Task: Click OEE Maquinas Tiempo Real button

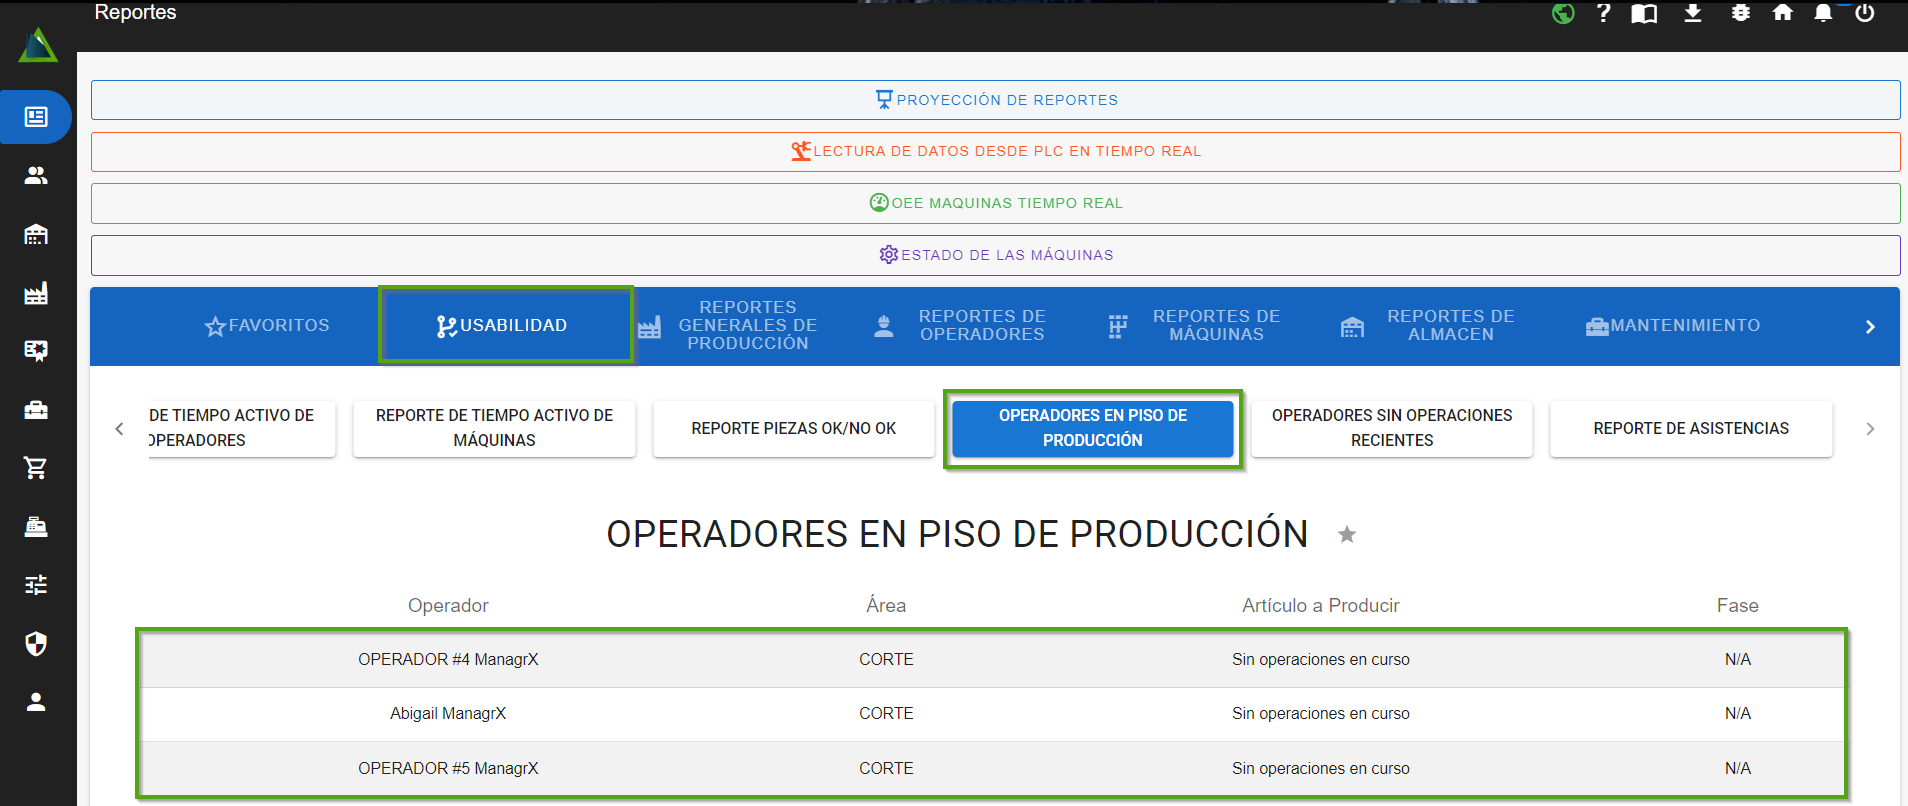Action: click(995, 203)
